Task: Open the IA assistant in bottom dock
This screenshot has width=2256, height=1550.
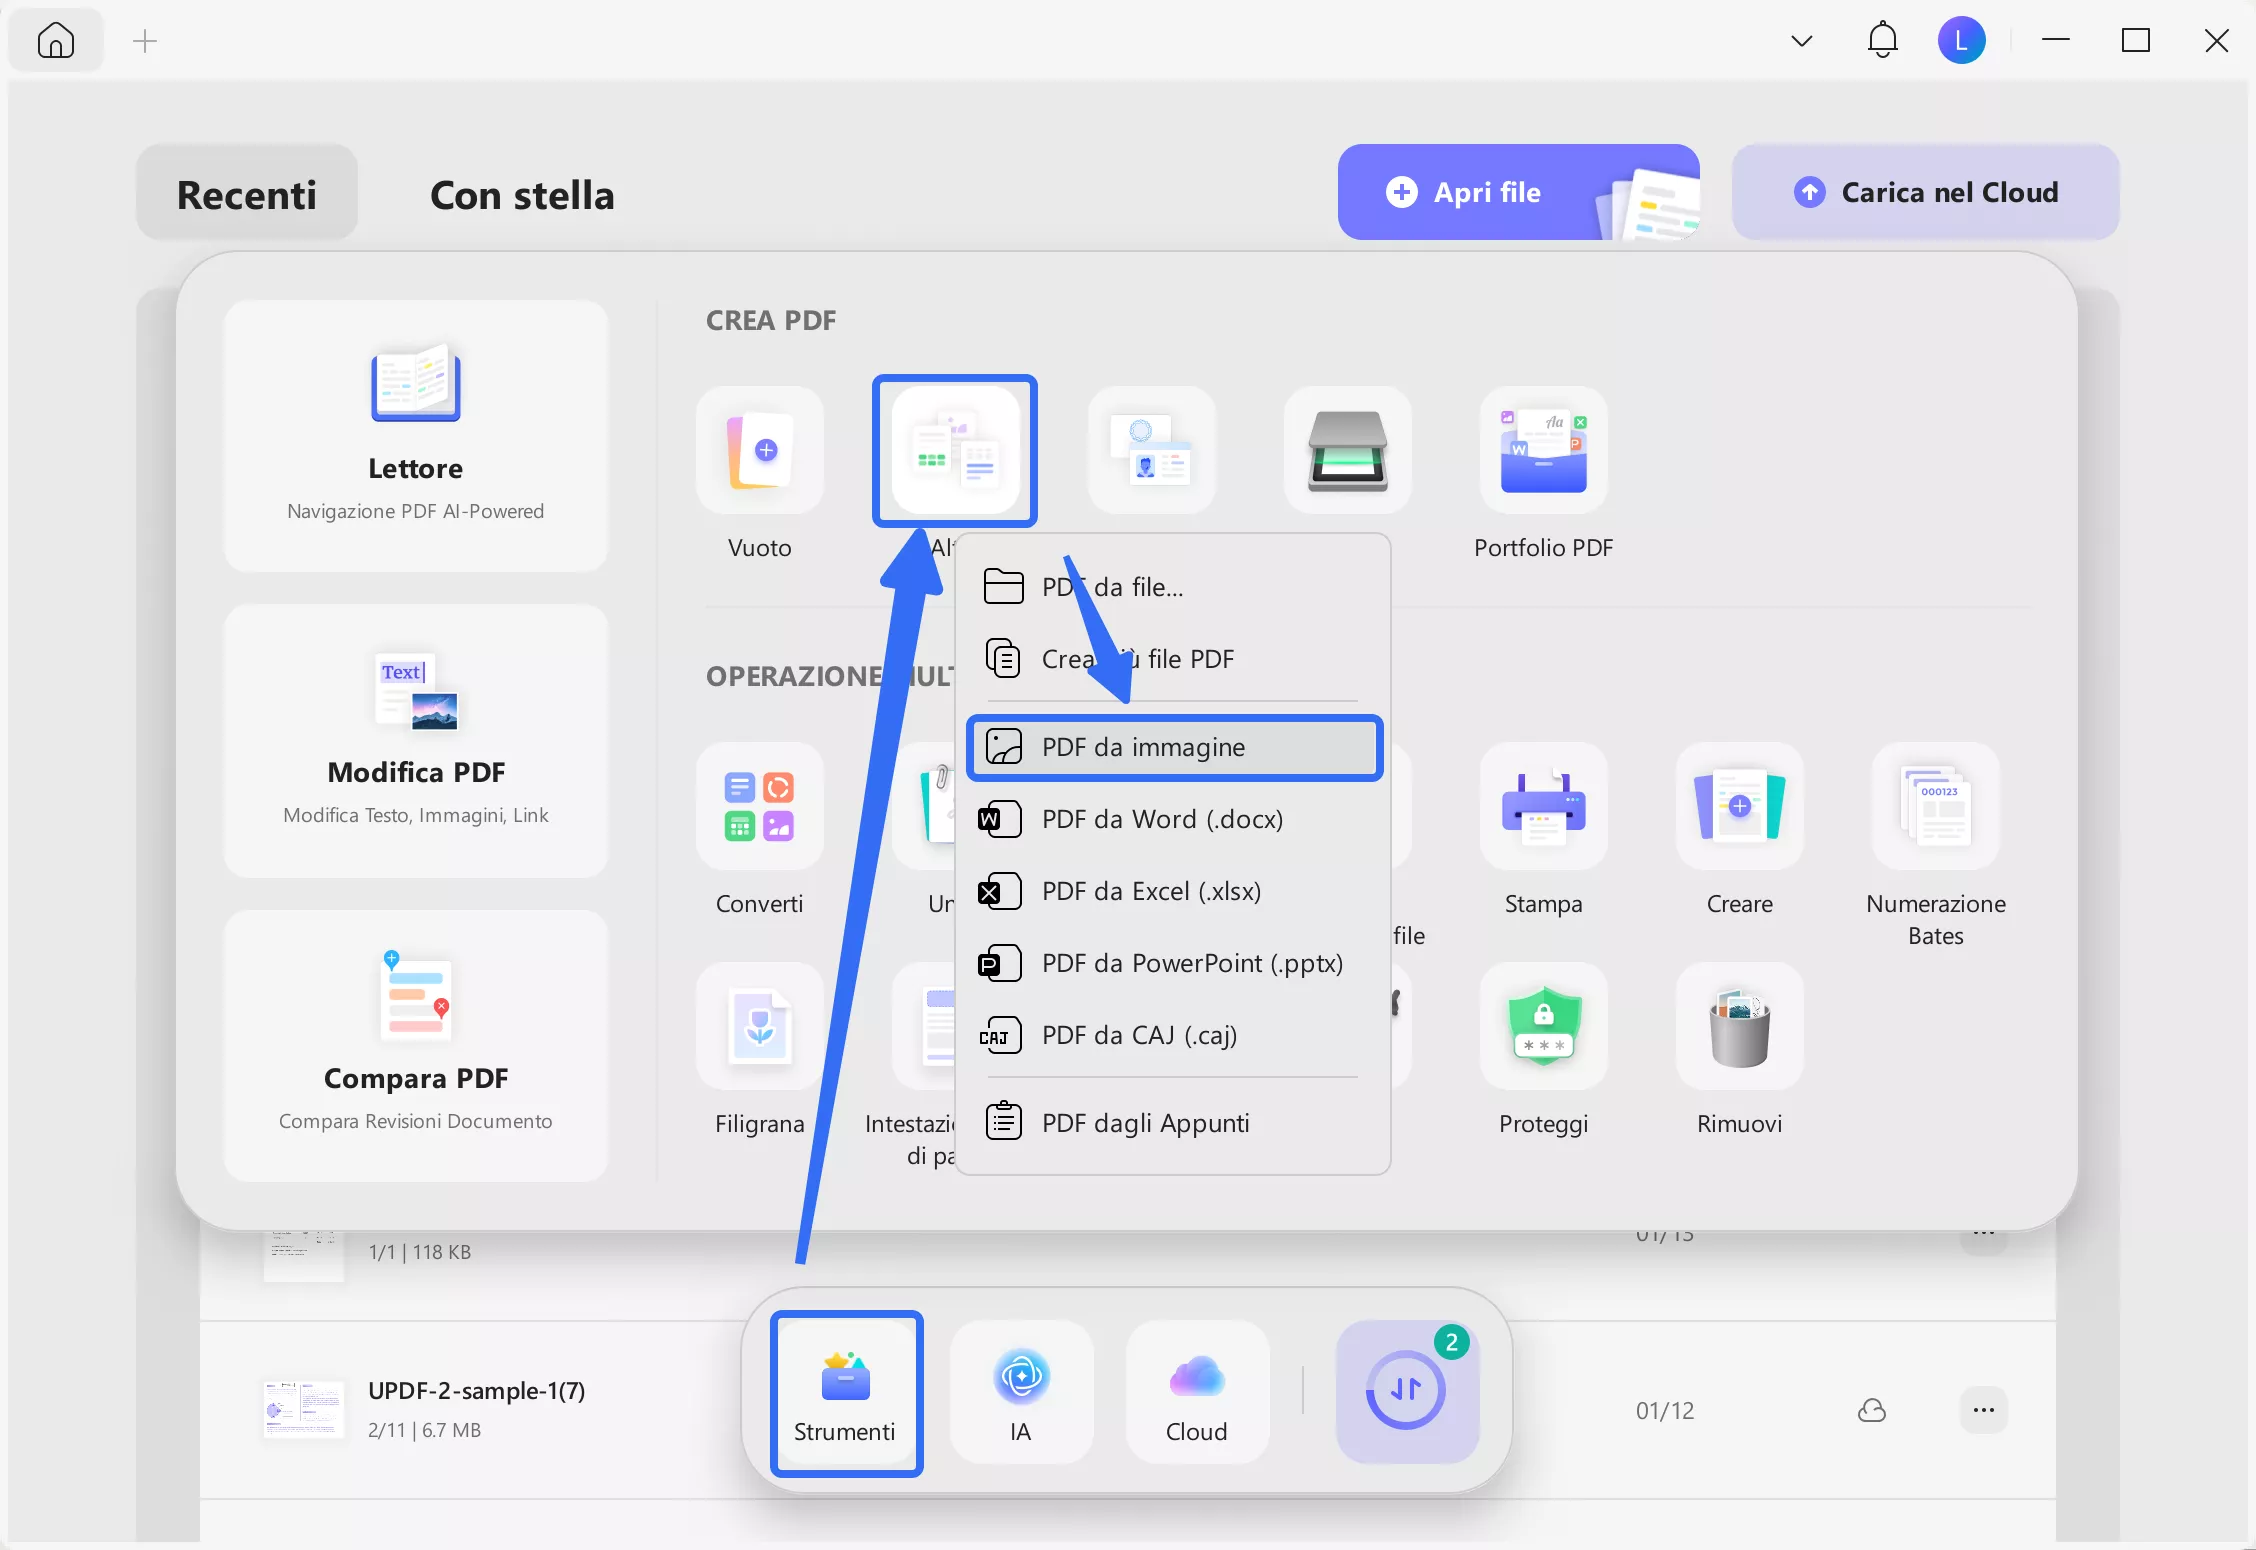Action: click(1020, 1392)
